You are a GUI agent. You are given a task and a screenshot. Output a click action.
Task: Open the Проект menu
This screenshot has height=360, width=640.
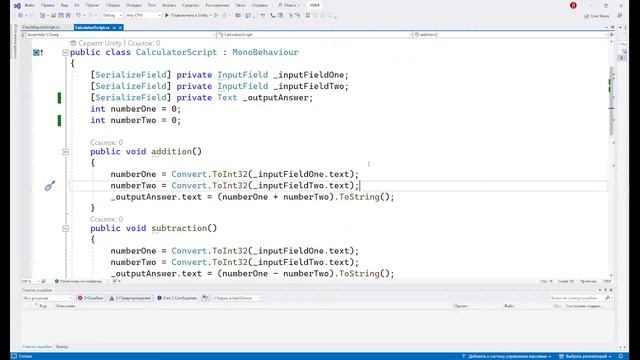93,5
